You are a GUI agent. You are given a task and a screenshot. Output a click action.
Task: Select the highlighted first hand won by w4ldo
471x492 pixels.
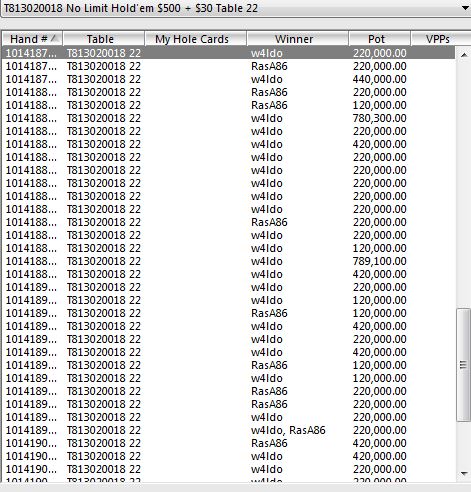(x=229, y=53)
